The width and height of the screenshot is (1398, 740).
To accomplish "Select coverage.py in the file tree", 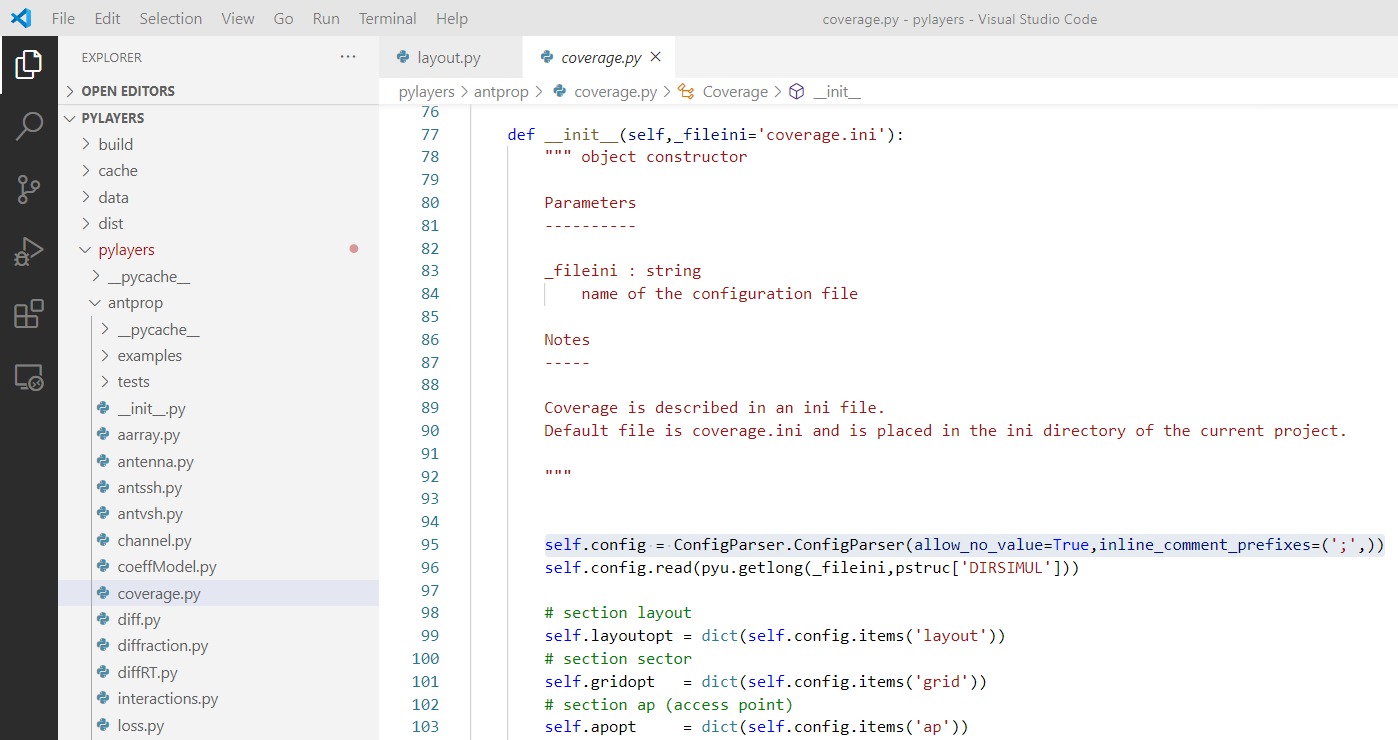I will pyautogui.click(x=218, y=594).
